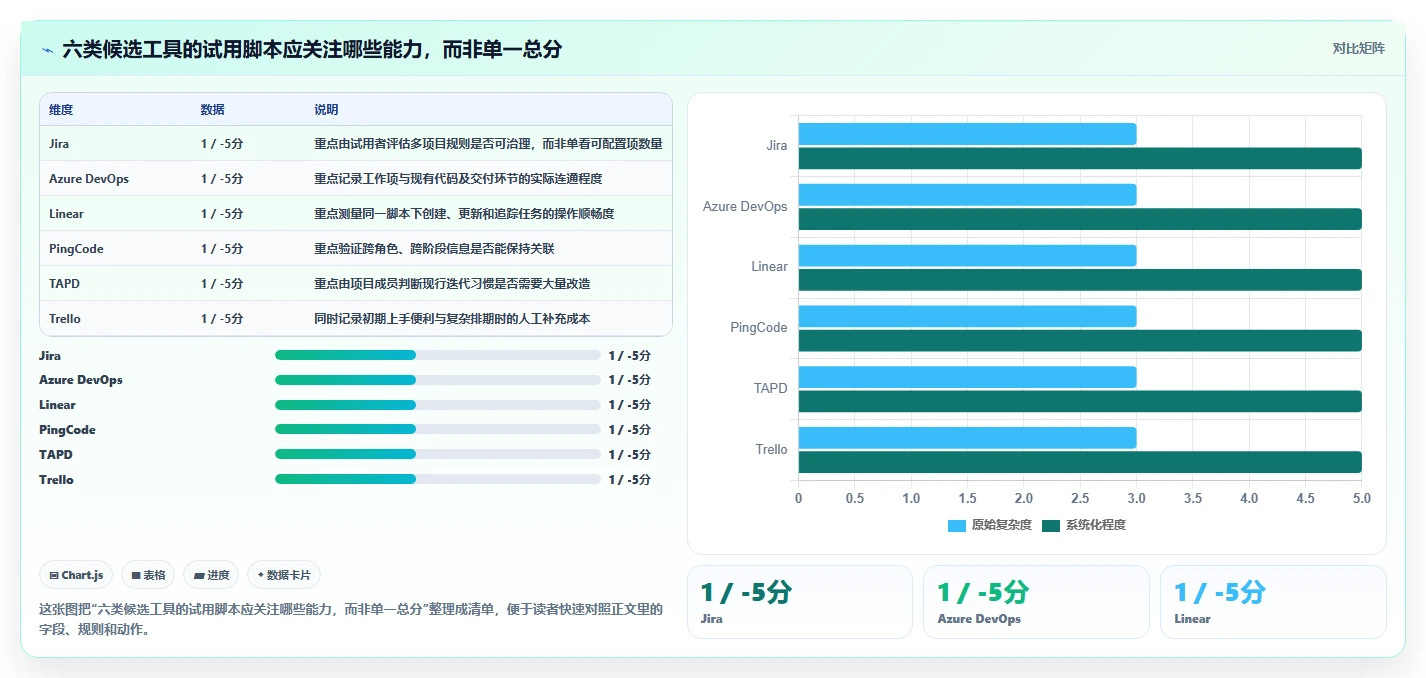Click the description starting 重点由试用者评估多项目规则
The image size is (1426, 678).
(488, 144)
